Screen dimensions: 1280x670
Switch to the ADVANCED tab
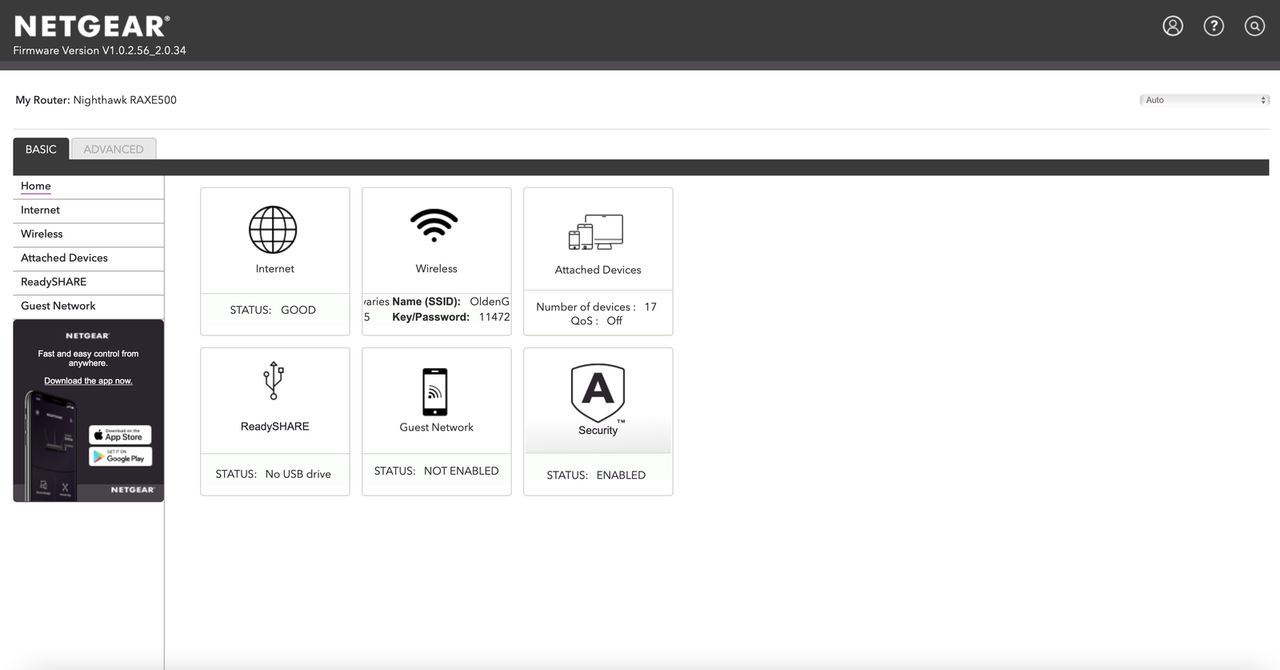[113, 149]
